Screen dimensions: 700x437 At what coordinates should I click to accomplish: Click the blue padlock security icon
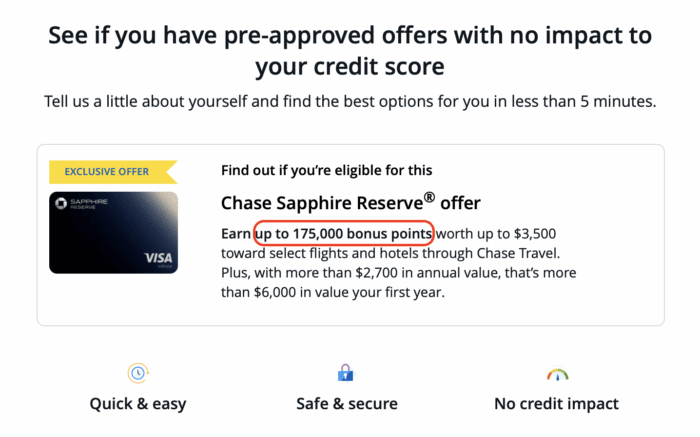coord(346,373)
